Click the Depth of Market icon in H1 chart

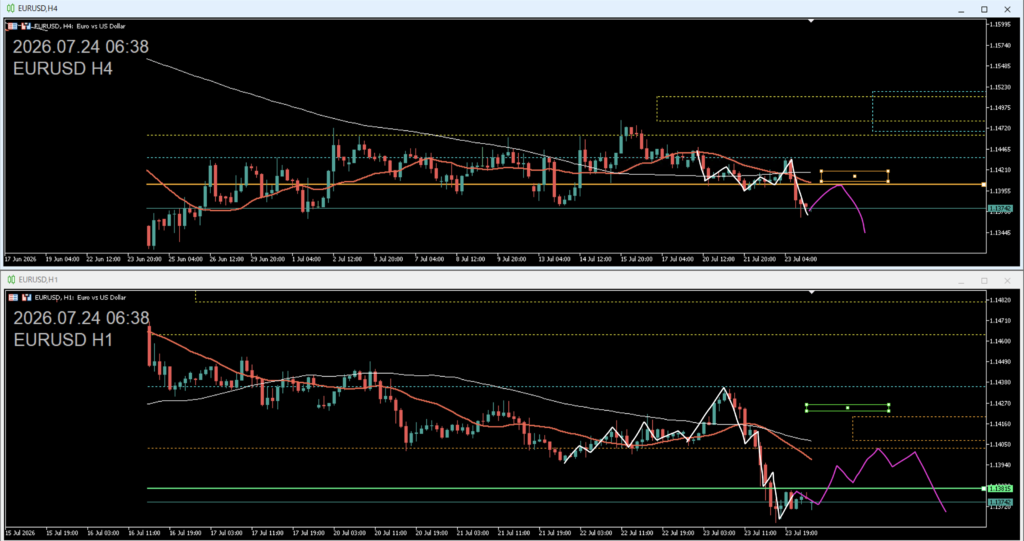pyautogui.click(x=27, y=297)
